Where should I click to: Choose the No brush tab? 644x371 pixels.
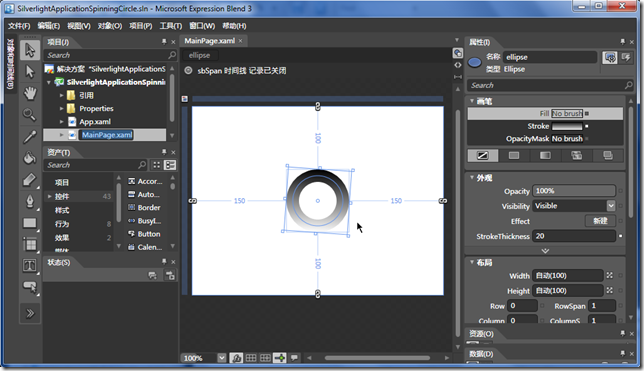[x=483, y=155]
